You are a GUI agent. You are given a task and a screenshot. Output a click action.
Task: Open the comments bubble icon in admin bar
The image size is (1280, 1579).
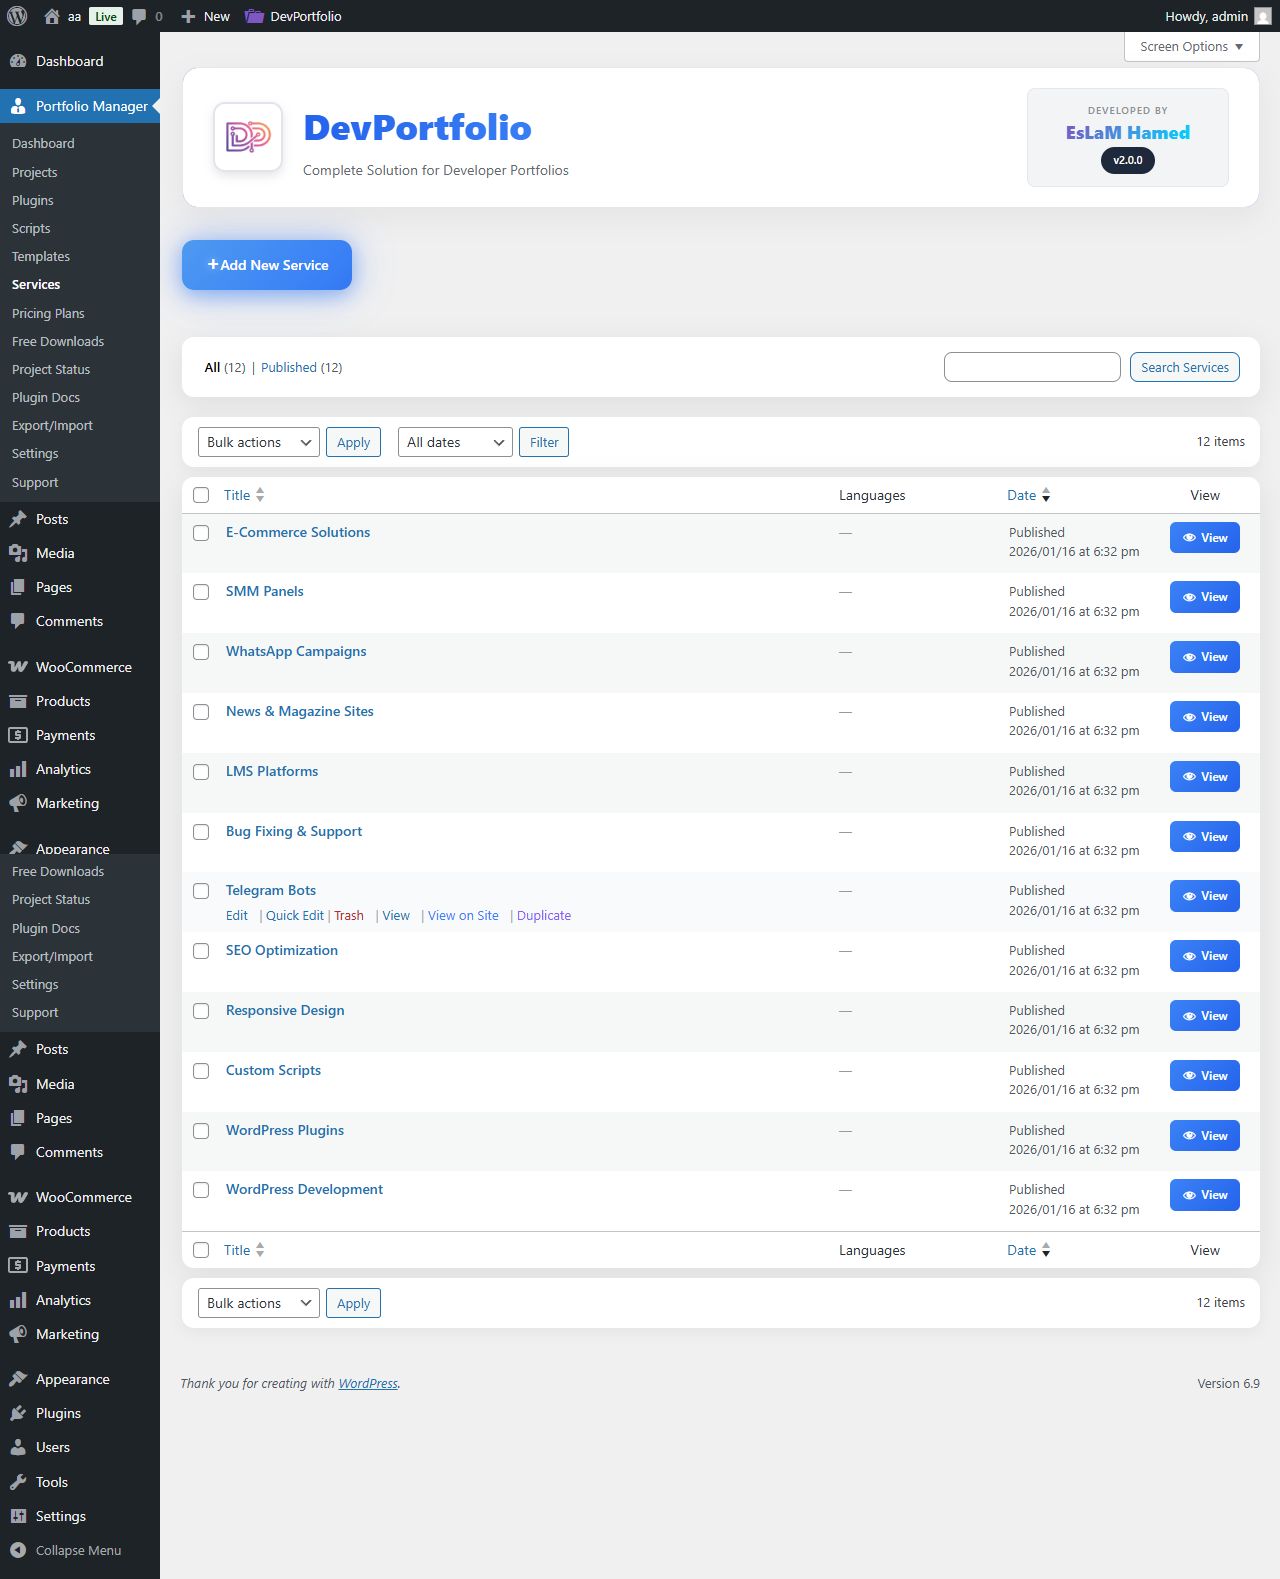pyautogui.click(x=139, y=16)
